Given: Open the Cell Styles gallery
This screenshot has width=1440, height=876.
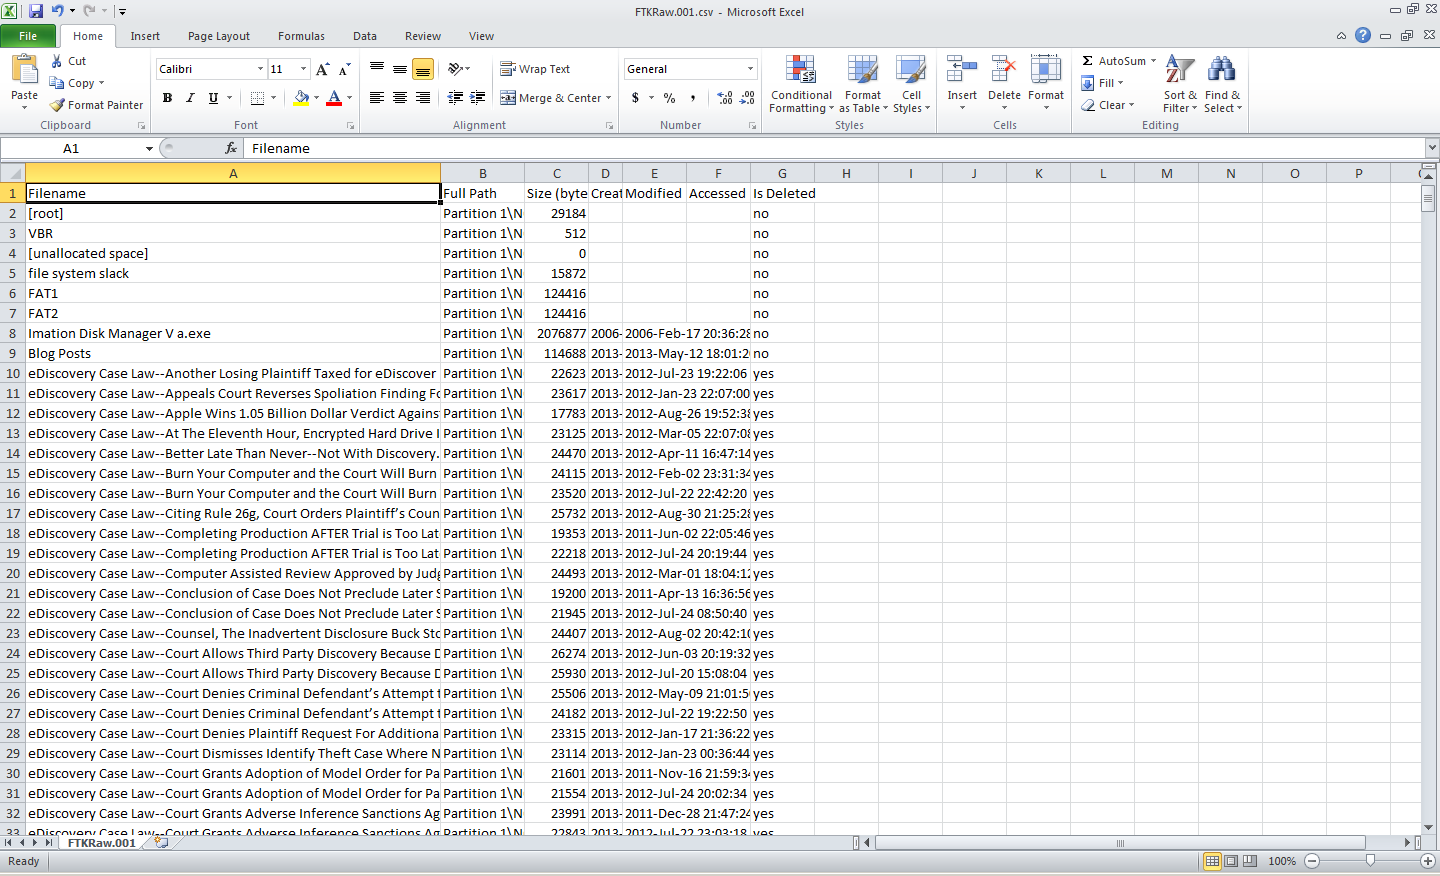Looking at the screenshot, I should pyautogui.click(x=911, y=85).
